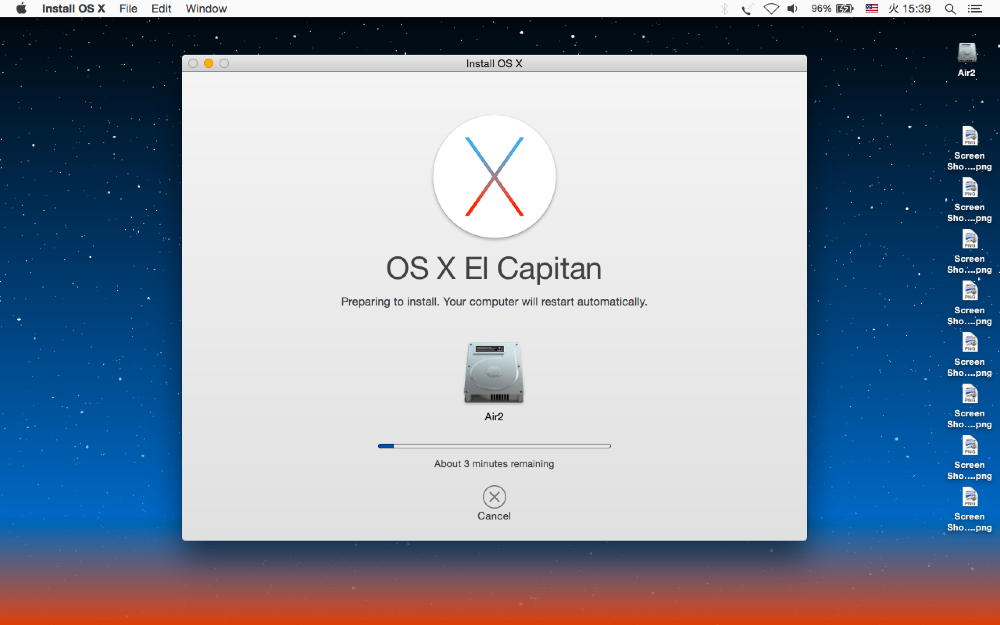
Task: Click the "Install OS X" window title bar
Action: tap(494, 63)
